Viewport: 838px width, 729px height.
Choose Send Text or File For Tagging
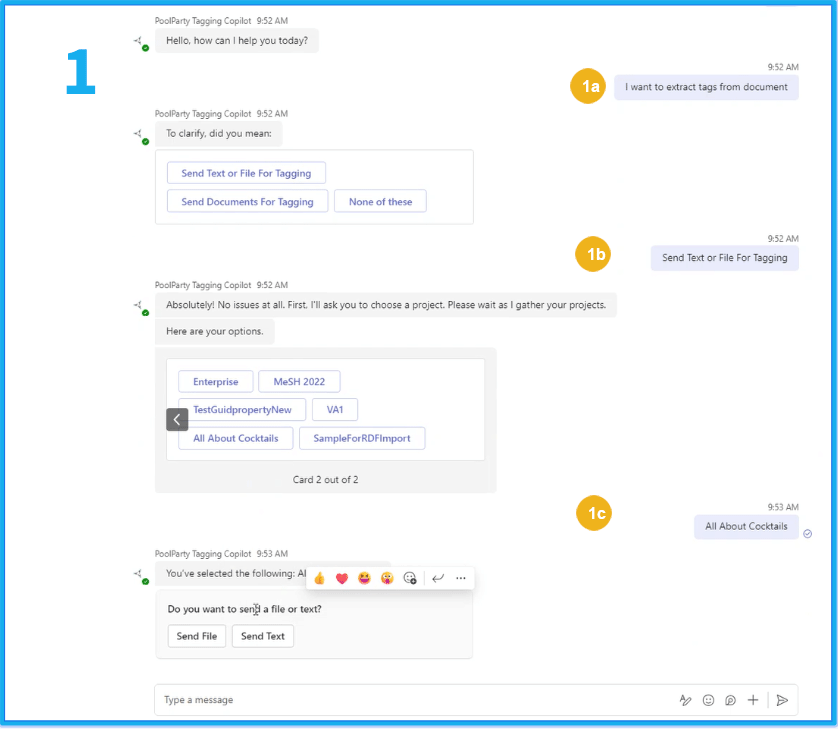click(246, 173)
